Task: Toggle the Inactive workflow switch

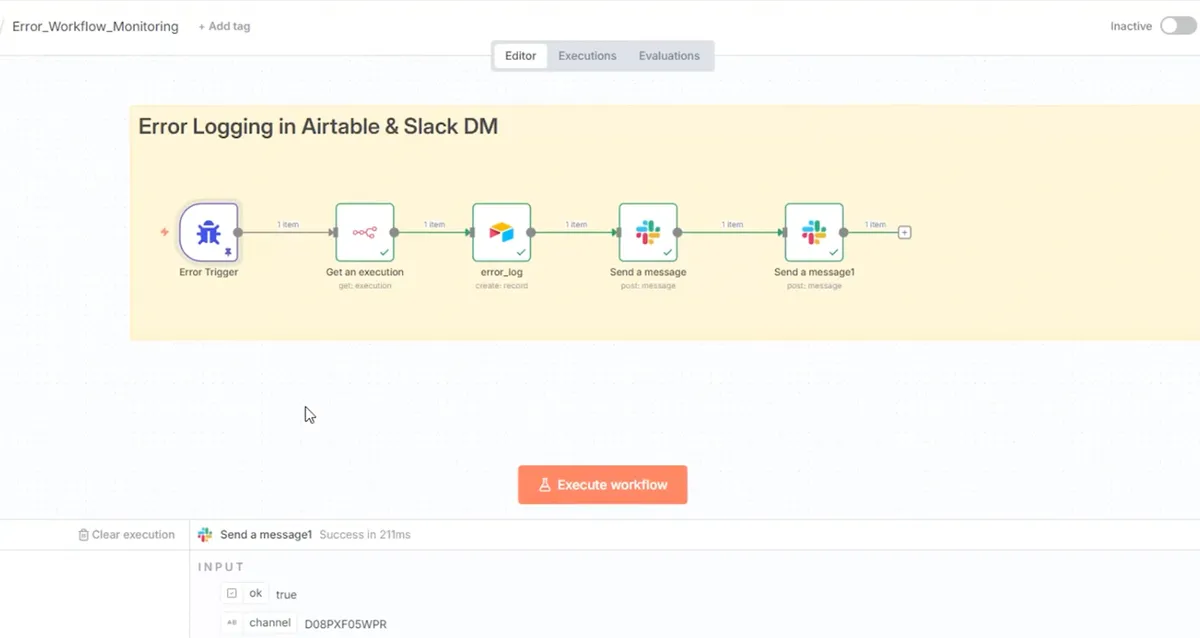Action: point(1178,26)
